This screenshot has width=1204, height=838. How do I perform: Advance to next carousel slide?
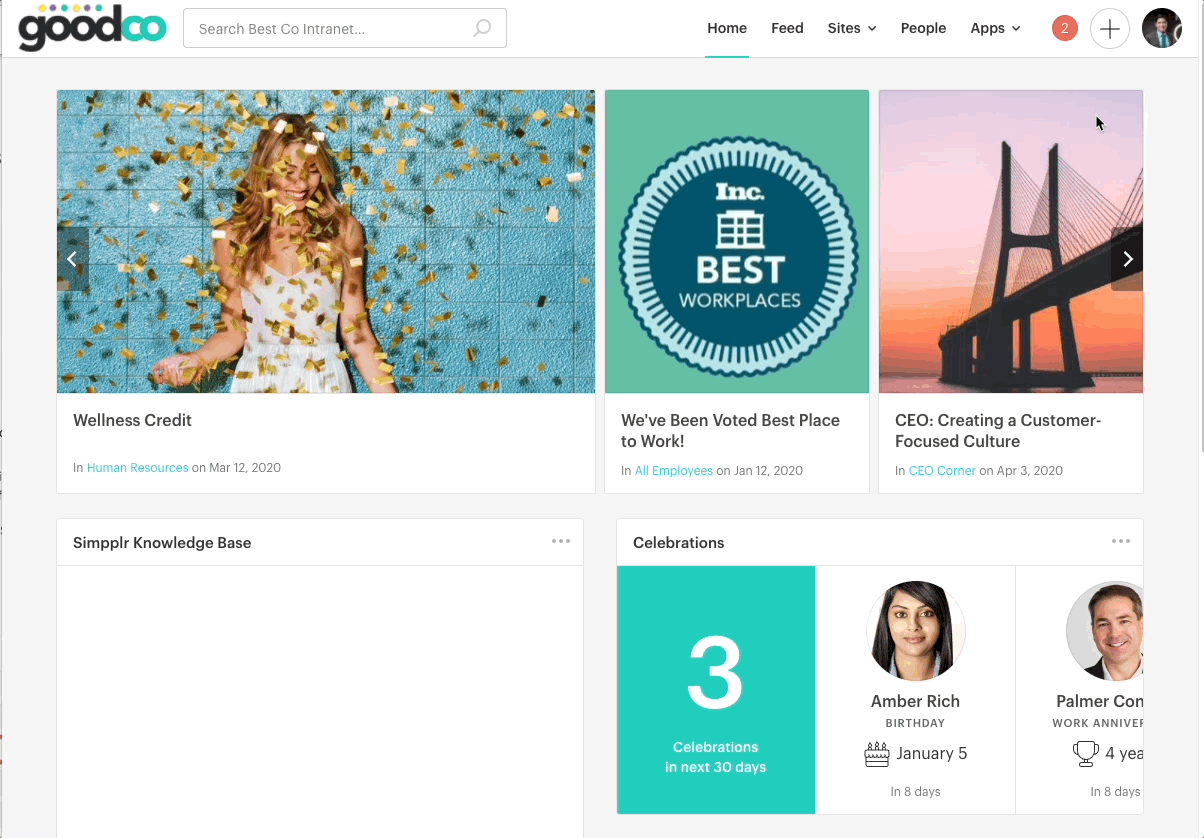[1127, 259]
